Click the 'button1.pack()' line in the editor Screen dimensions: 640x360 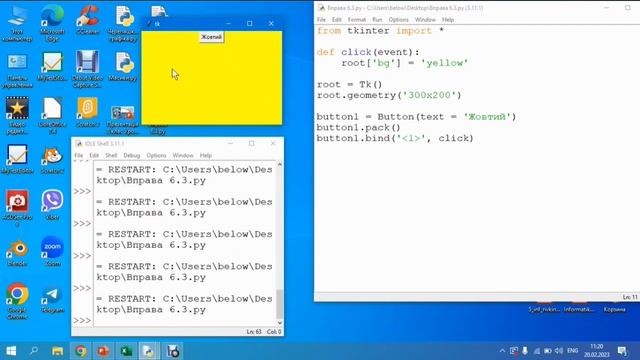coord(358,127)
